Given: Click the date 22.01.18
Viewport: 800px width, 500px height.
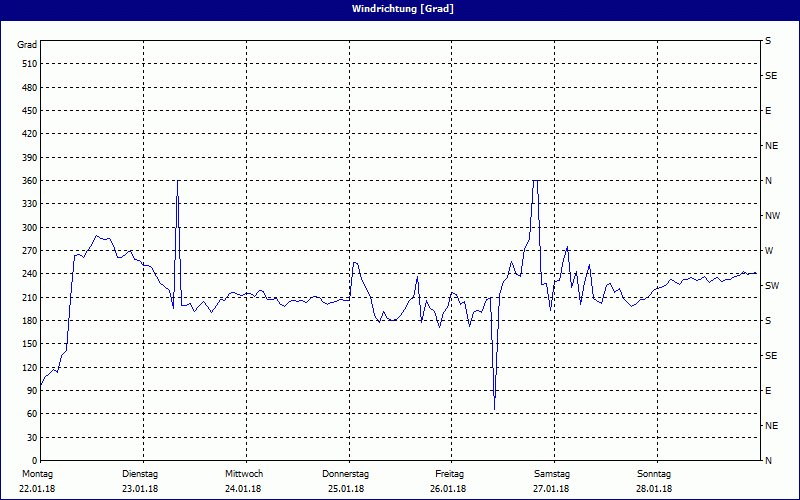Looking at the screenshot, I should 37,489.
